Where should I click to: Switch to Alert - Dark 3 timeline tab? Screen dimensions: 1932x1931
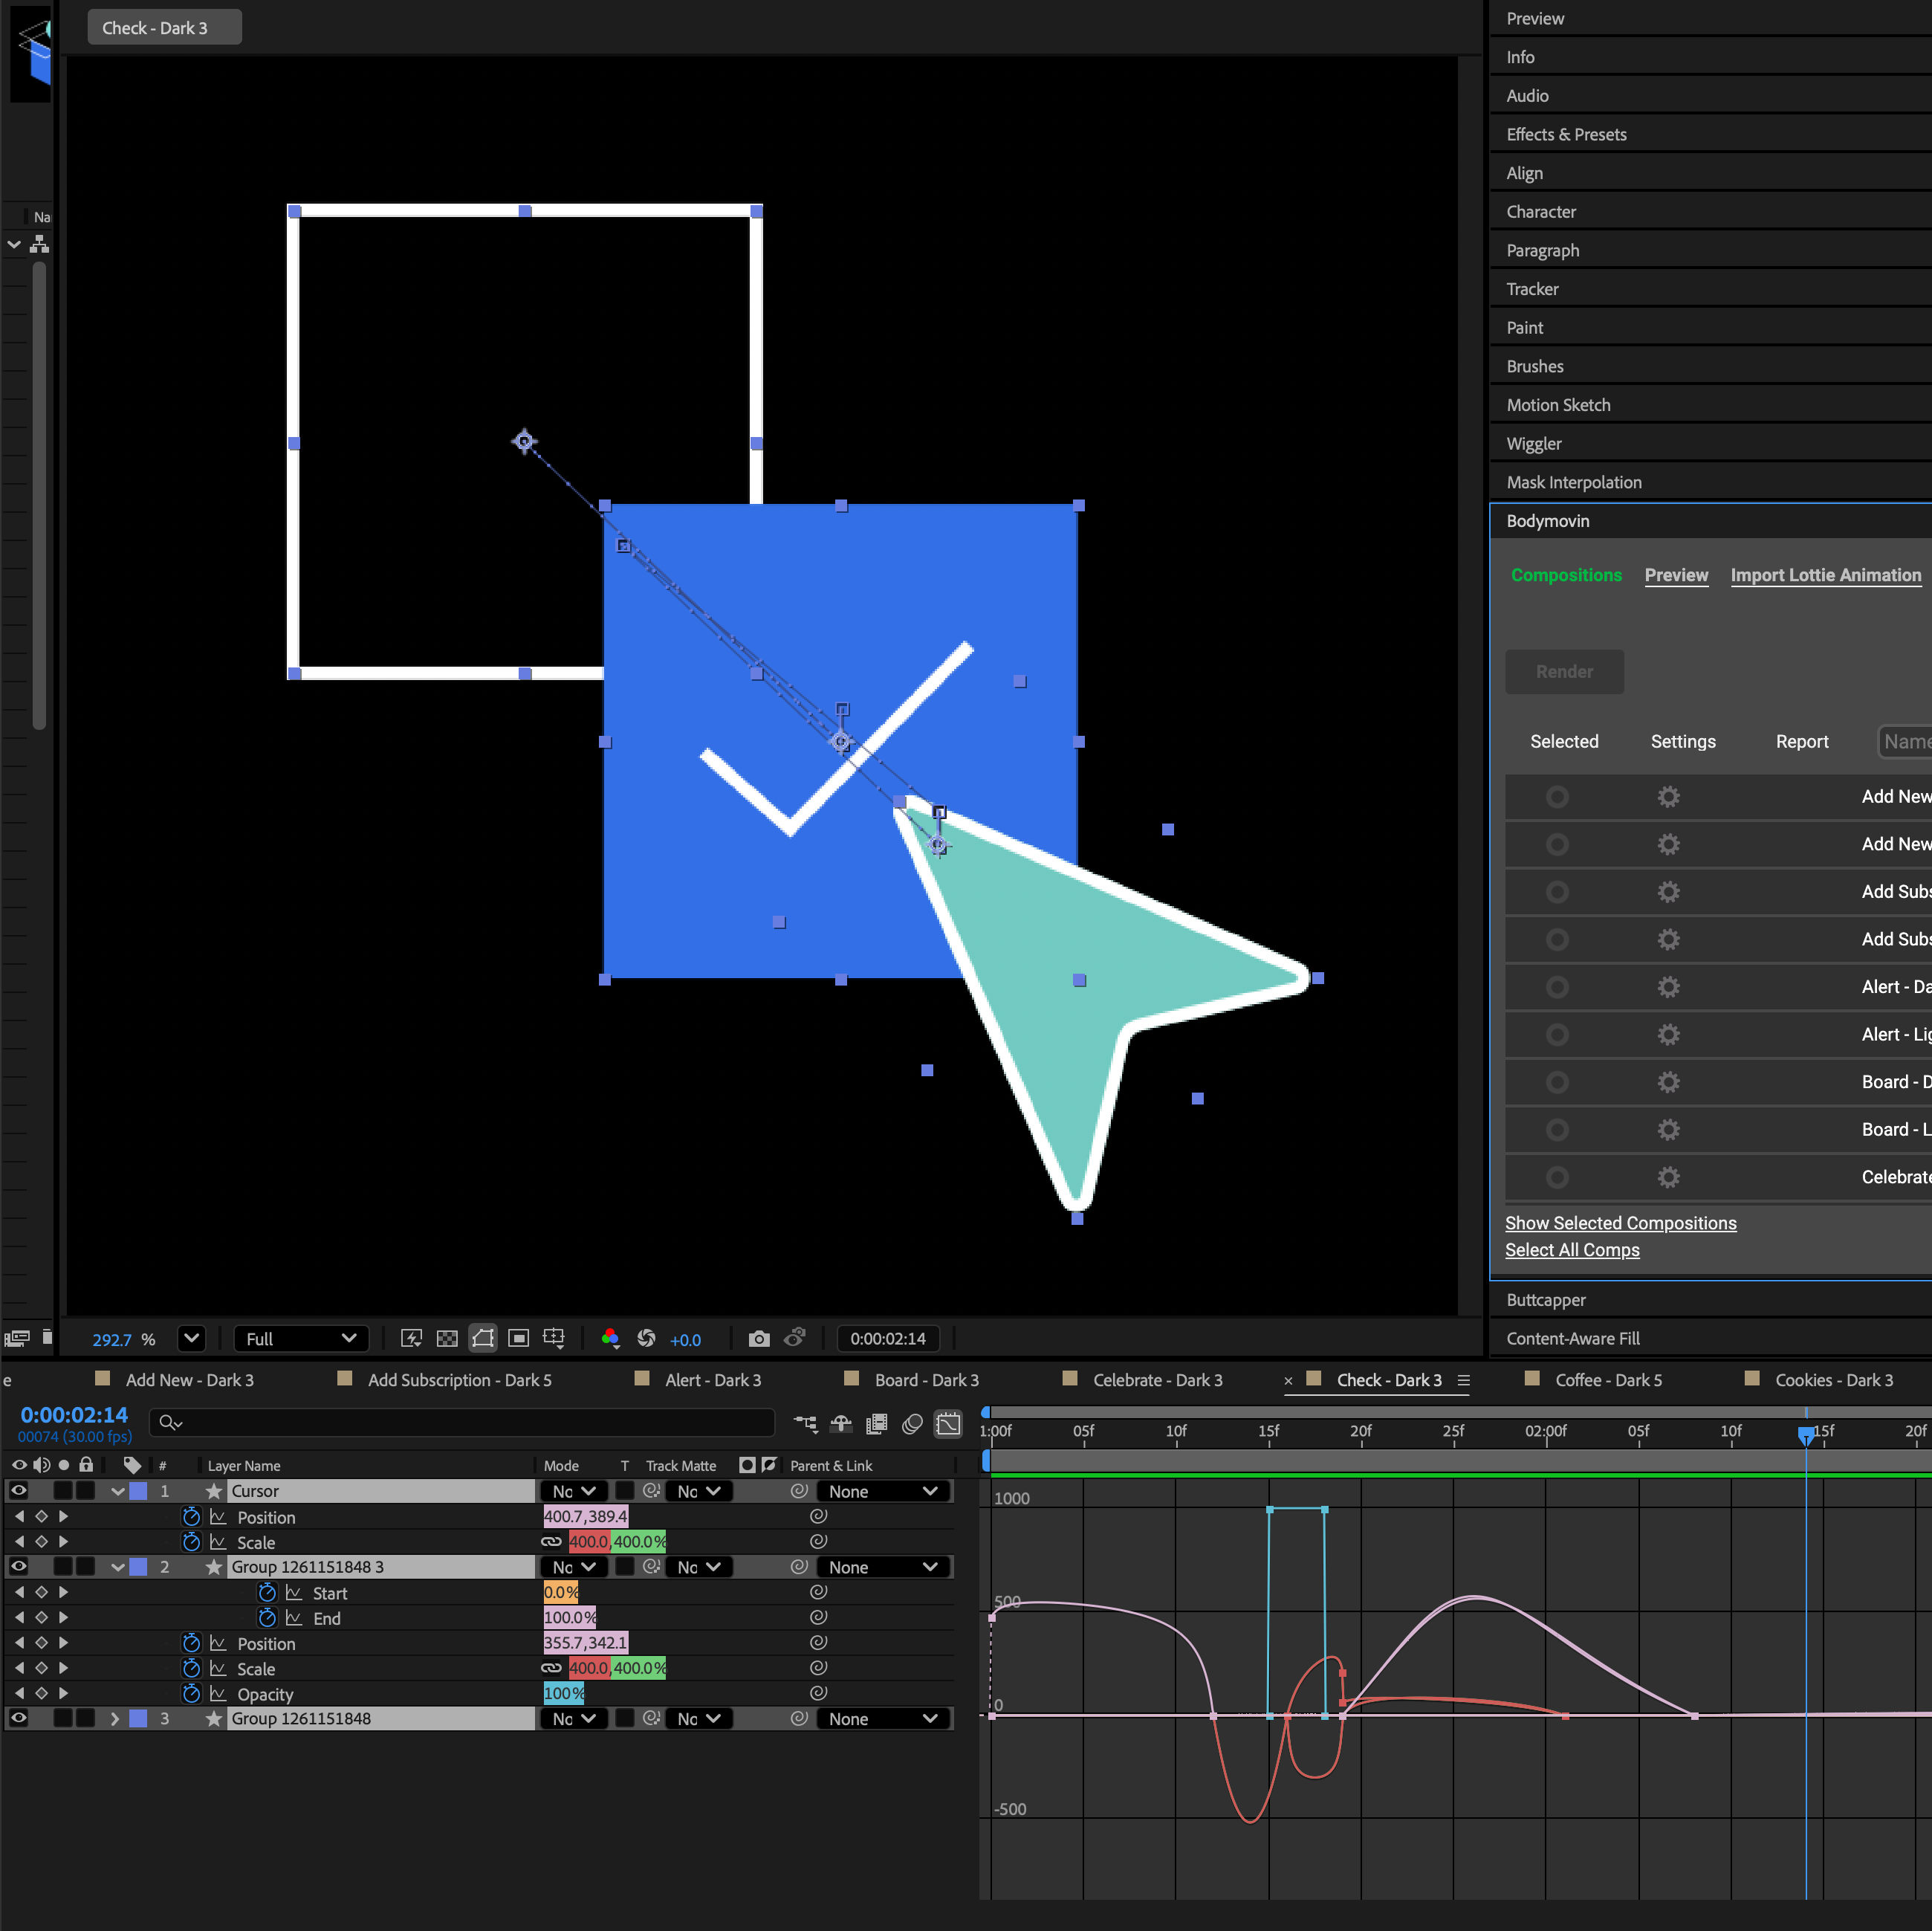click(713, 1380)
